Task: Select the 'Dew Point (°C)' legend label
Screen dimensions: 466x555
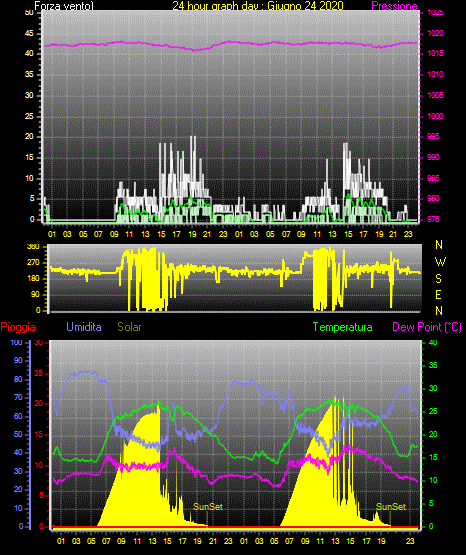Action: point(427,327)
